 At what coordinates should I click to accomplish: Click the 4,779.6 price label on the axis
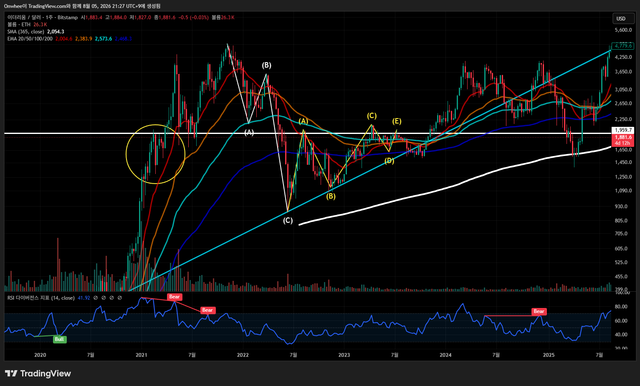point(623,46)
